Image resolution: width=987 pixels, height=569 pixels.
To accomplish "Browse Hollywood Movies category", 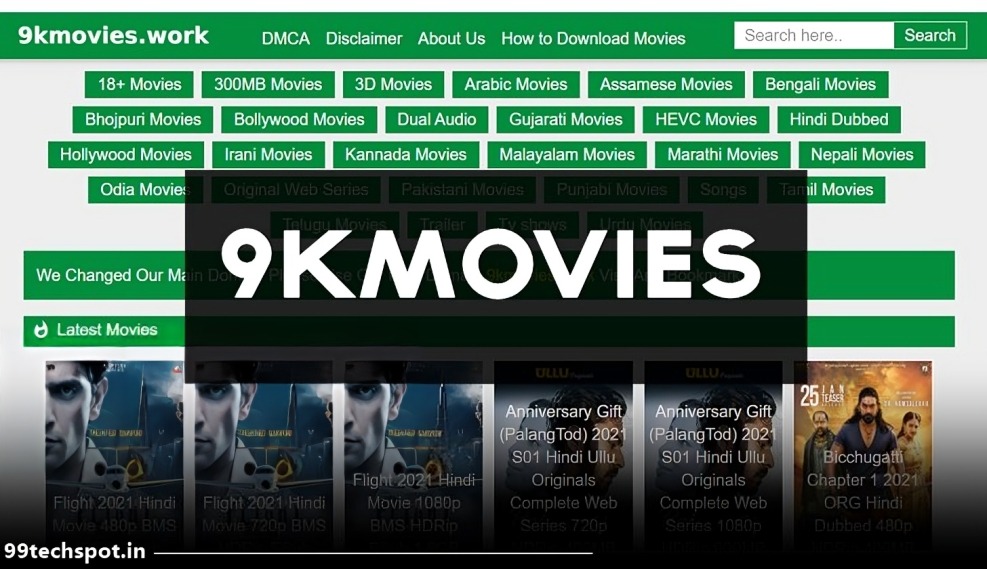I will (x=125, y=155).
